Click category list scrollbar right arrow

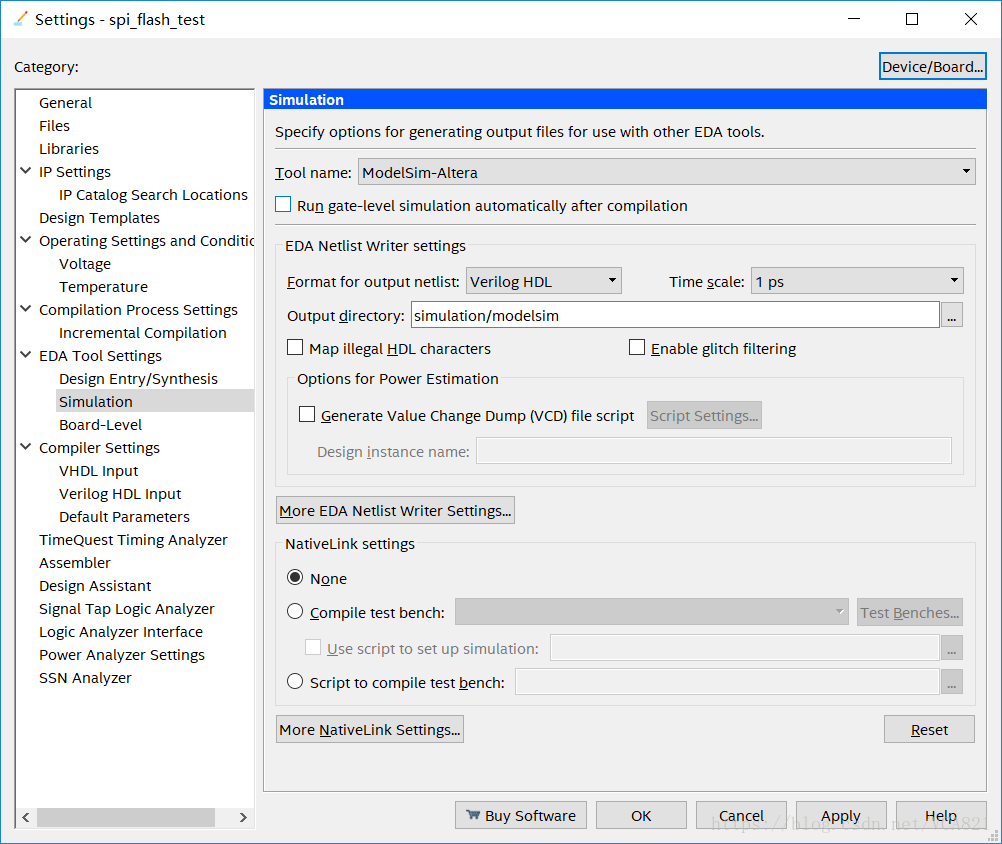[243, 817]
